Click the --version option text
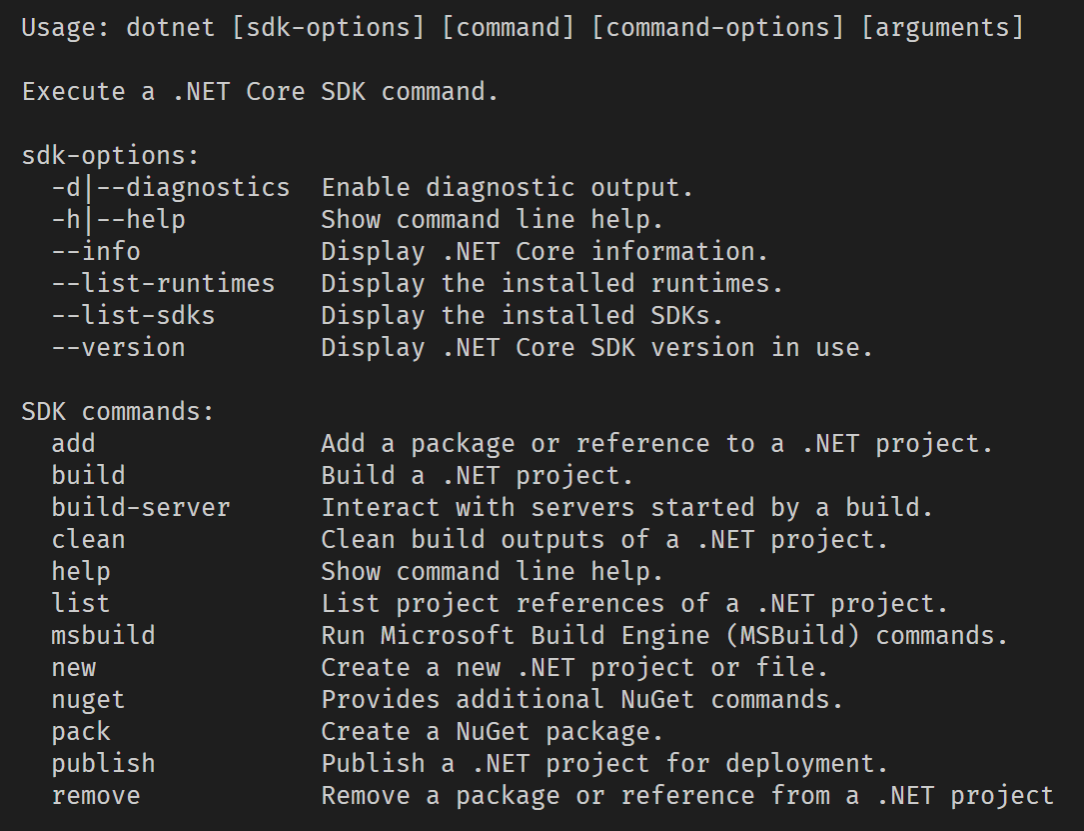Screen dimensions: 1084x831 click(x=118, y=348)
